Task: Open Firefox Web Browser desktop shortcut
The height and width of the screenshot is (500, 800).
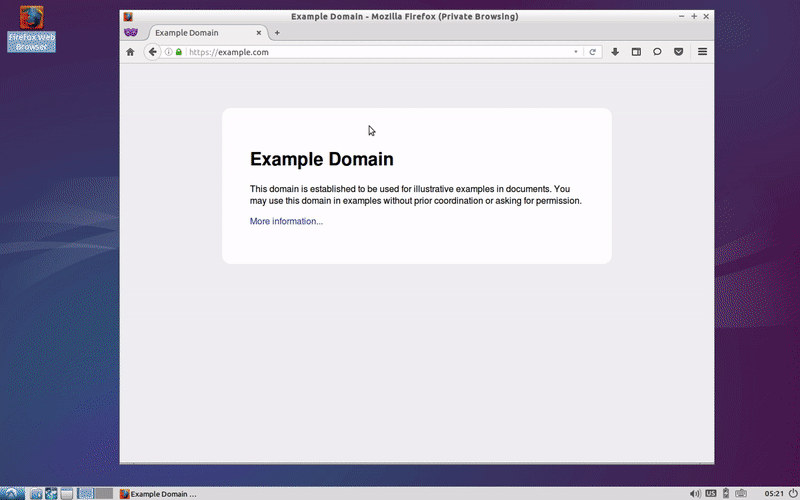Action: [32, 29]
